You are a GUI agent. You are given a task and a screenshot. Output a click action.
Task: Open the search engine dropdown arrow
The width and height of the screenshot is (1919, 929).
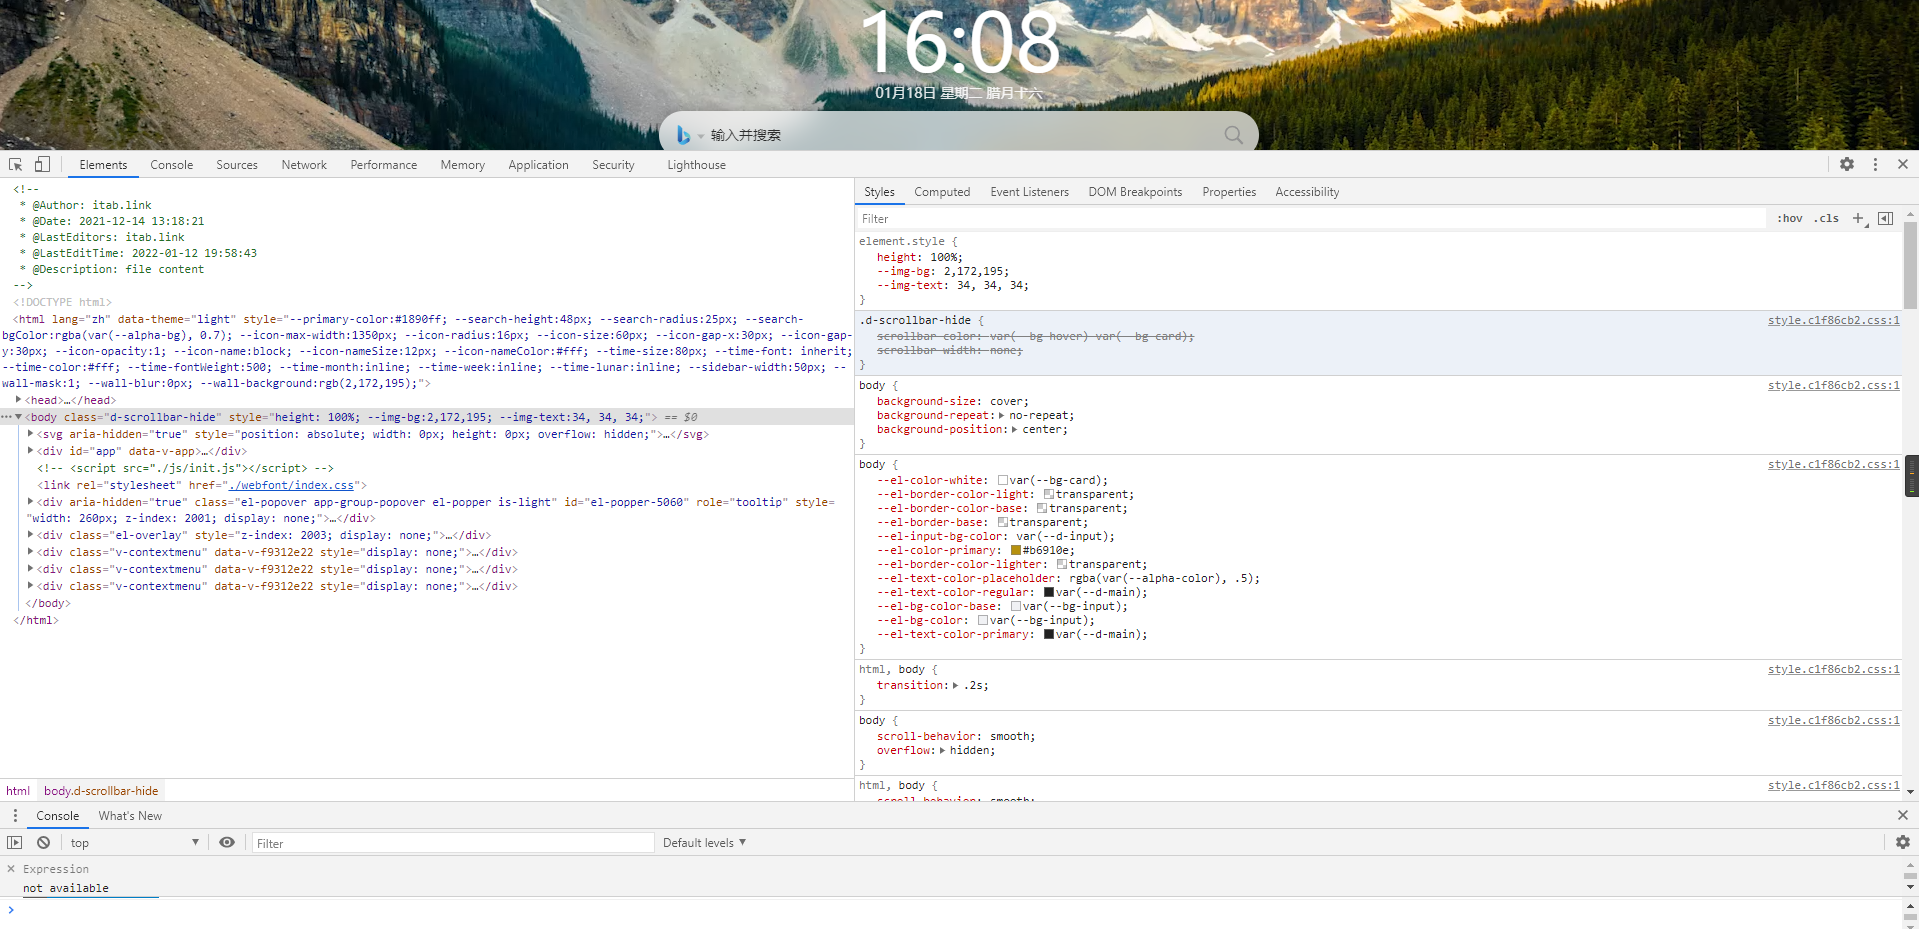[x=701, y=136]
